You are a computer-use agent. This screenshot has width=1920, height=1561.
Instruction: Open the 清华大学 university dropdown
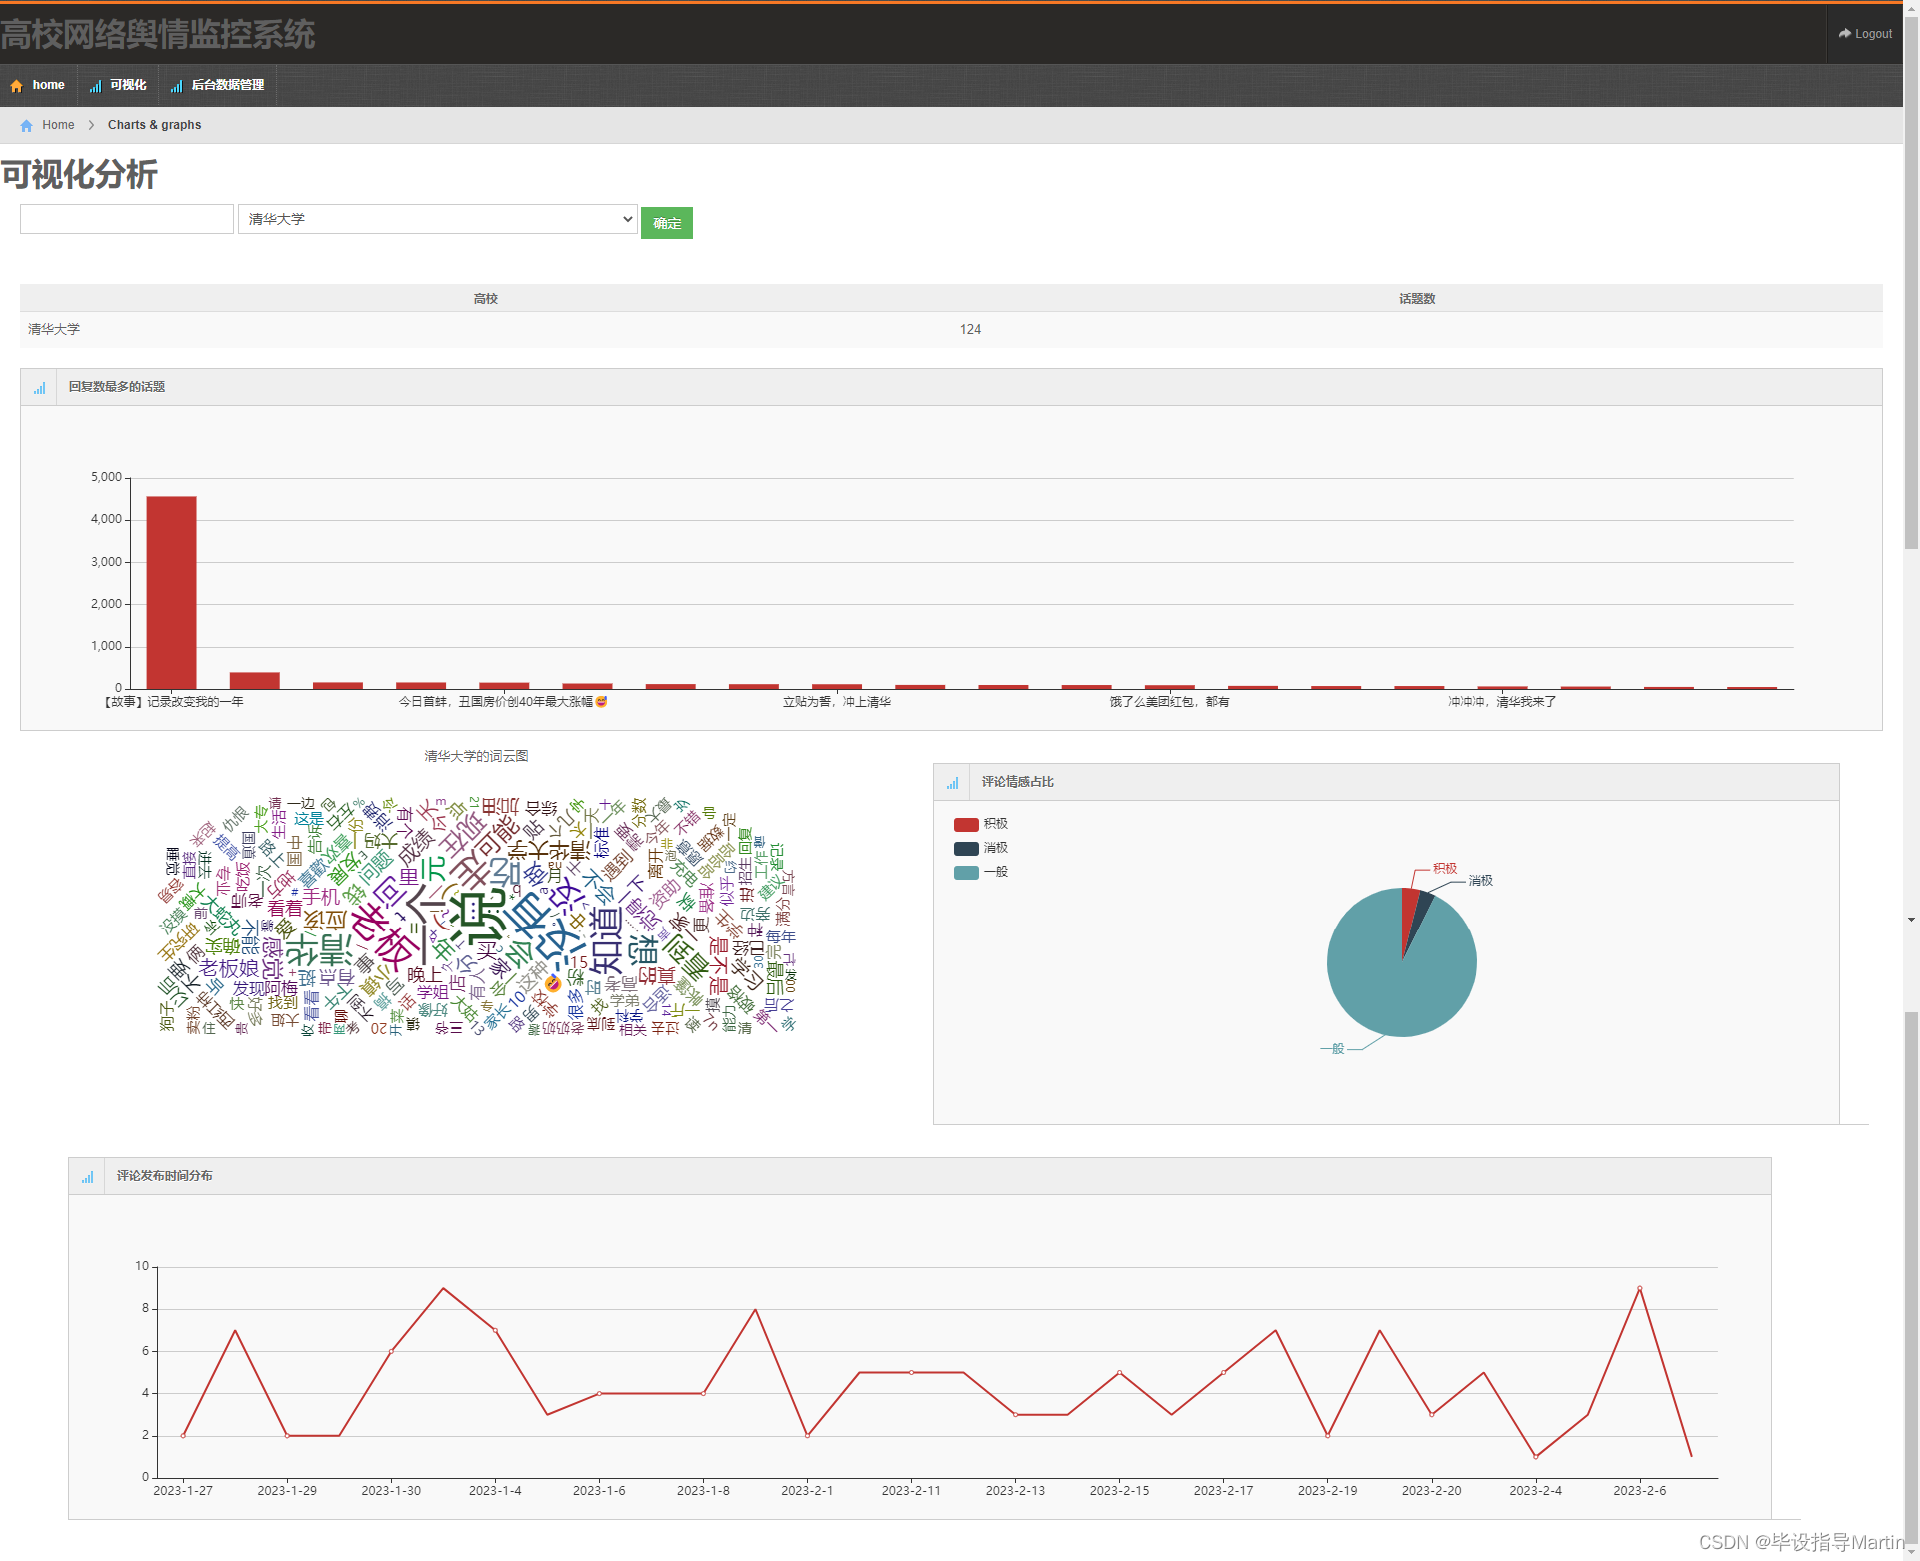coord(437,219)
